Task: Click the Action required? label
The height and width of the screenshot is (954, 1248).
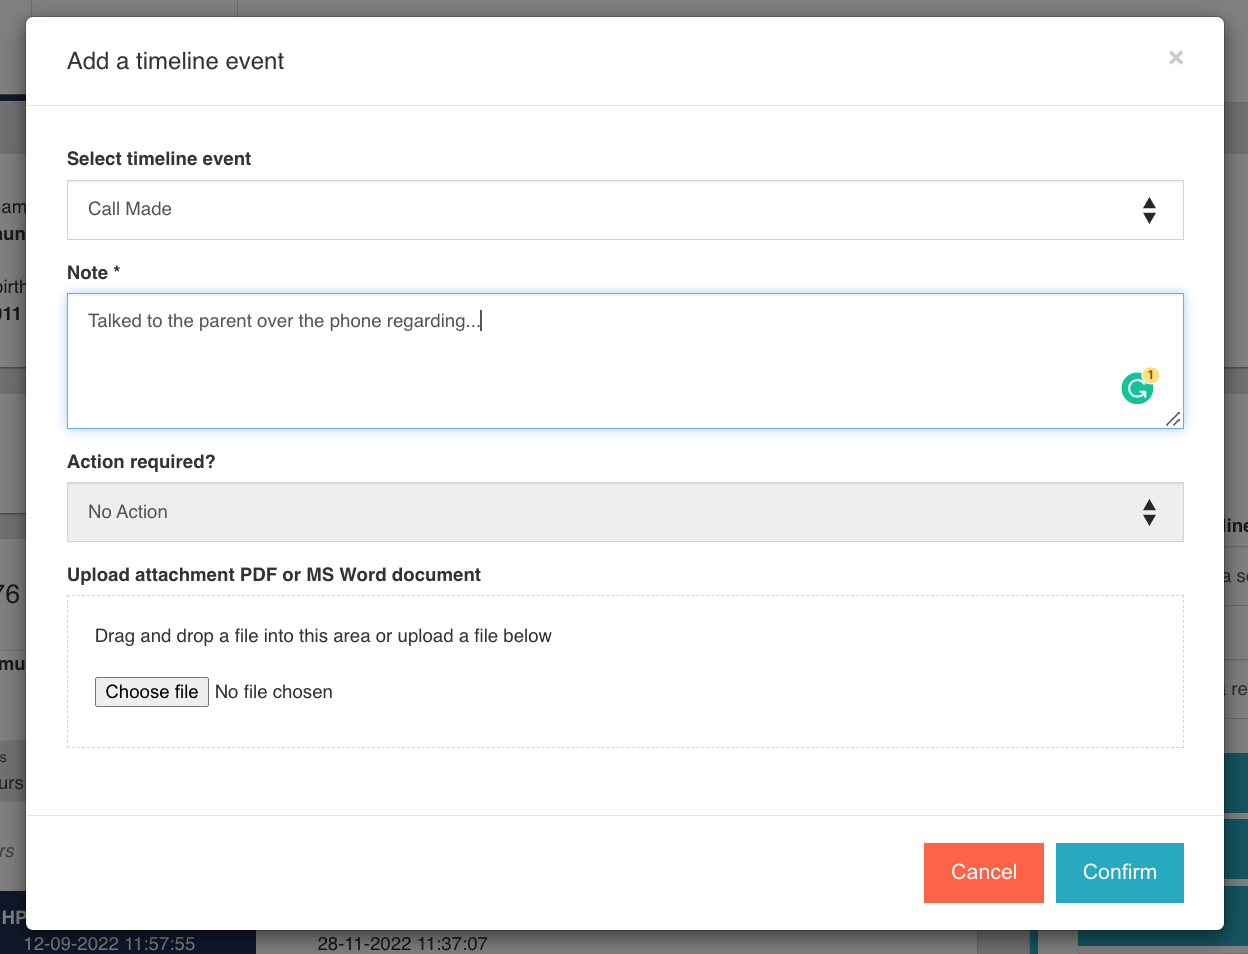Action: (141, 462)
